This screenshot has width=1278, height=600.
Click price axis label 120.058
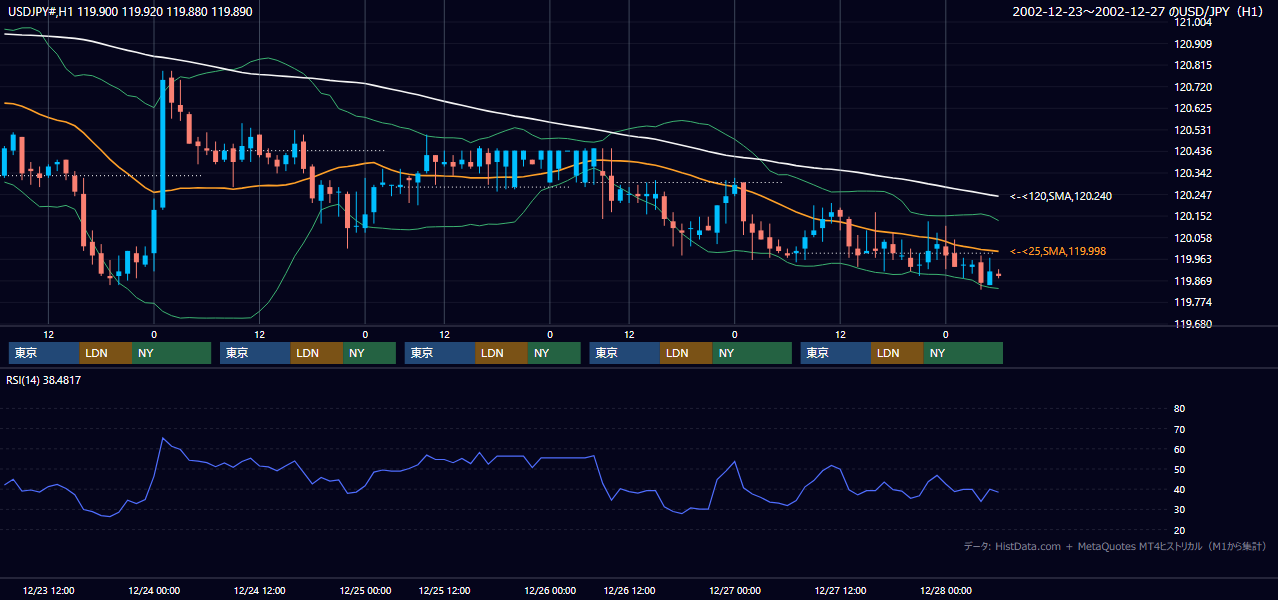[1192, 238]
